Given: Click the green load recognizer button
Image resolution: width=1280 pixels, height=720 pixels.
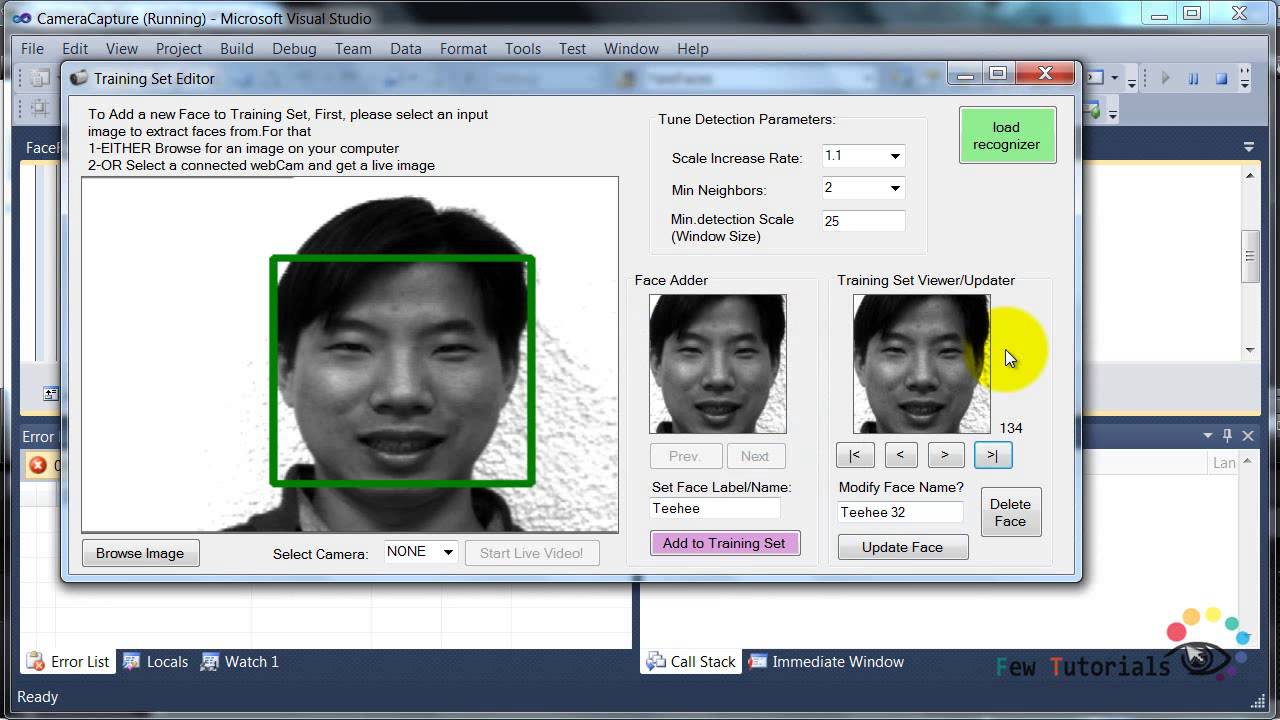Looking at the screenshot, I should pyautogui.click(x=1007, y=135).
